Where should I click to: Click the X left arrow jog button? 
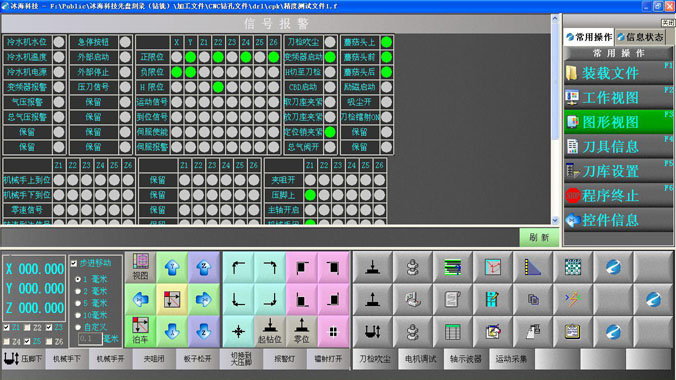pos(141,299)
